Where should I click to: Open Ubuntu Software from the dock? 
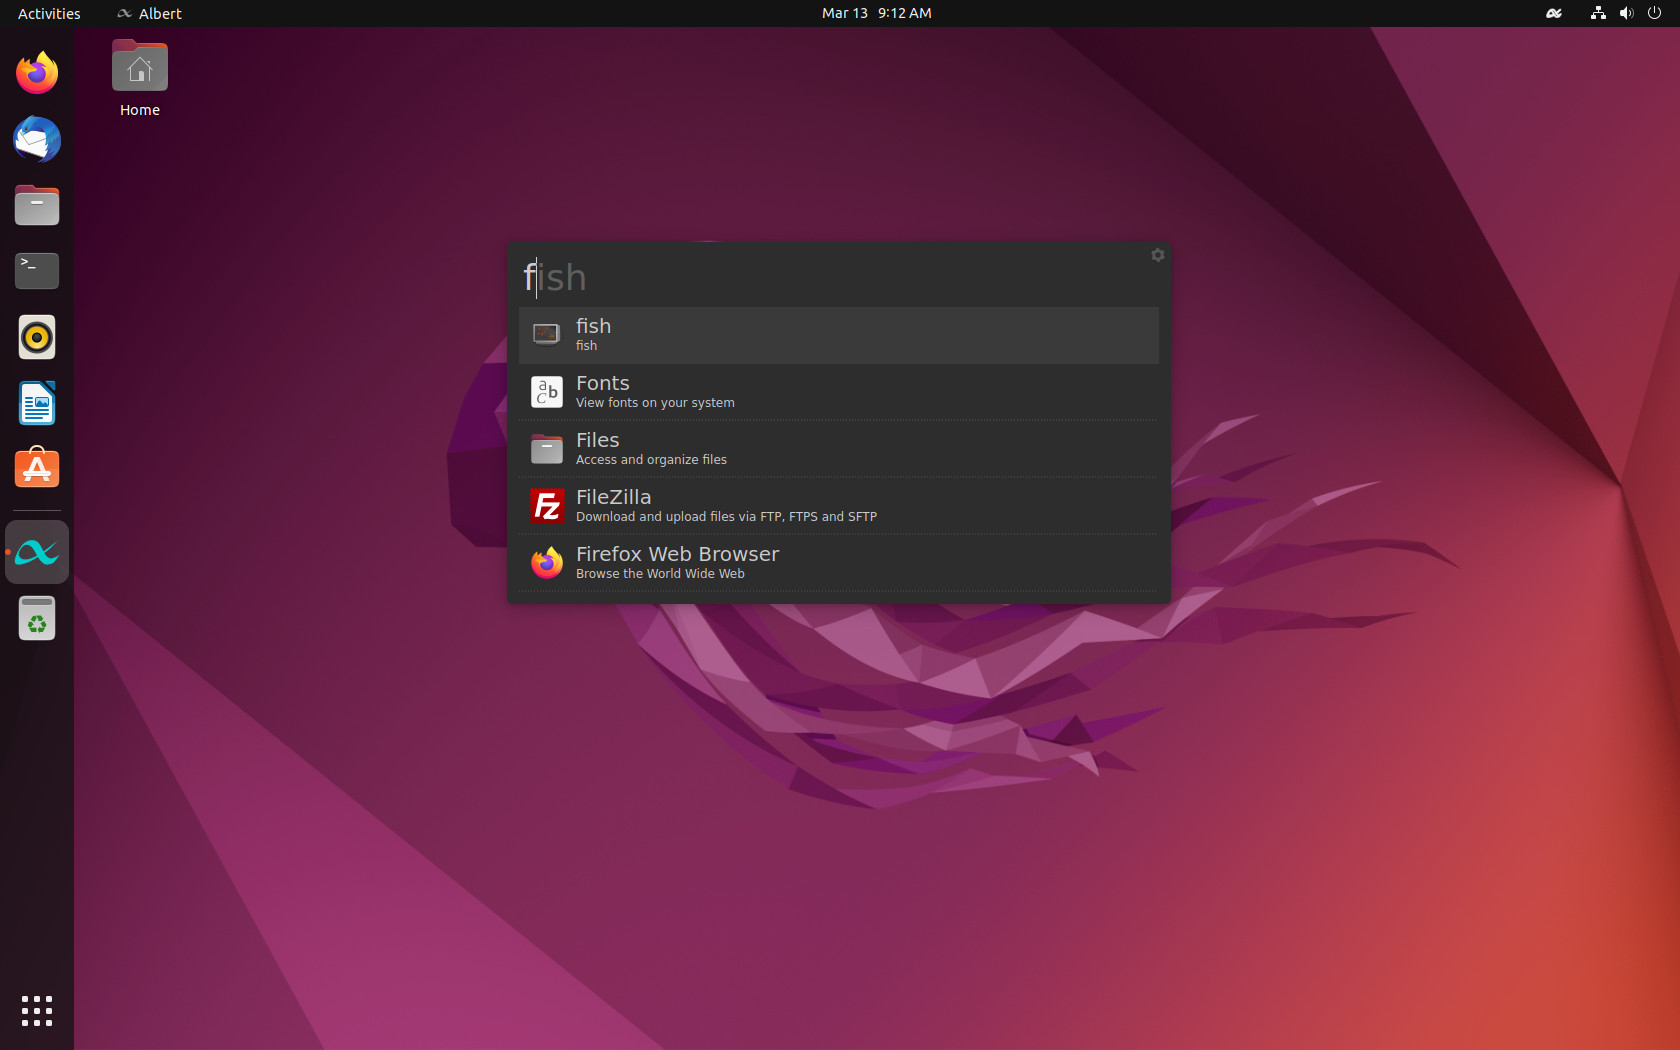(37, 468)
